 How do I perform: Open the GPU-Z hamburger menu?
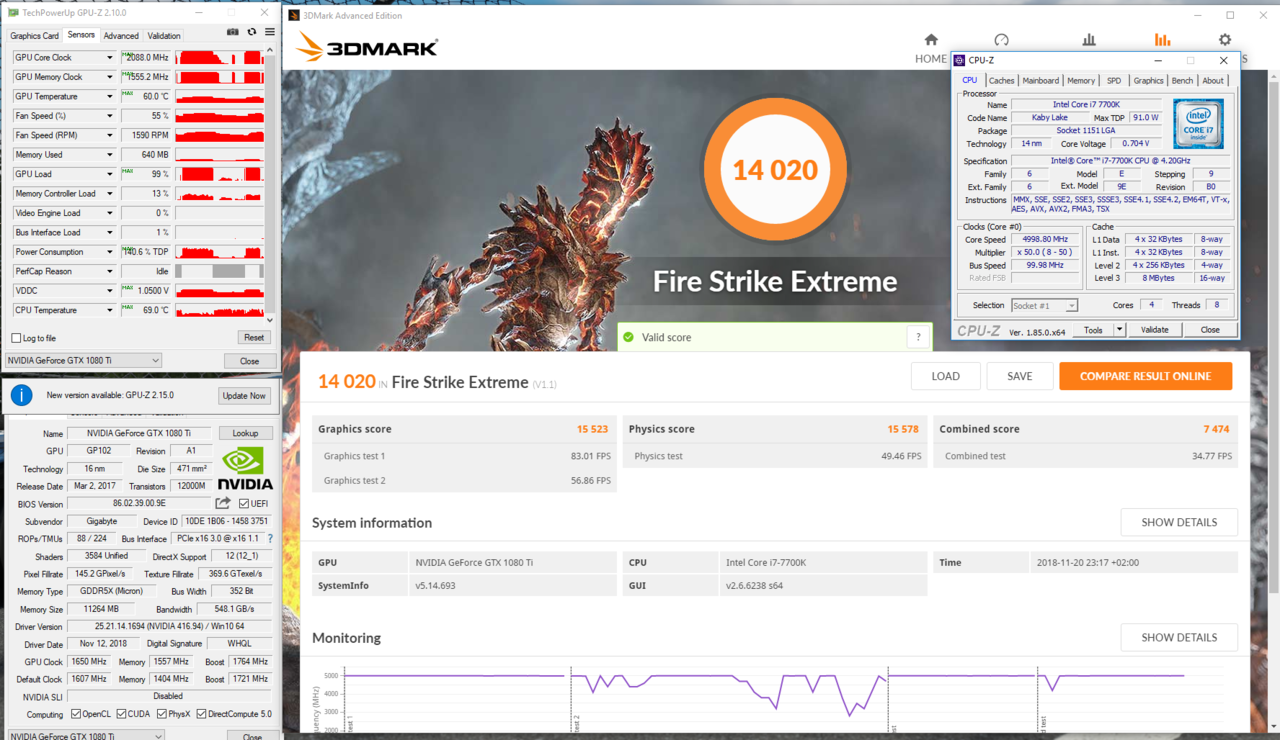pyautogui.click(x=269, y=32)
